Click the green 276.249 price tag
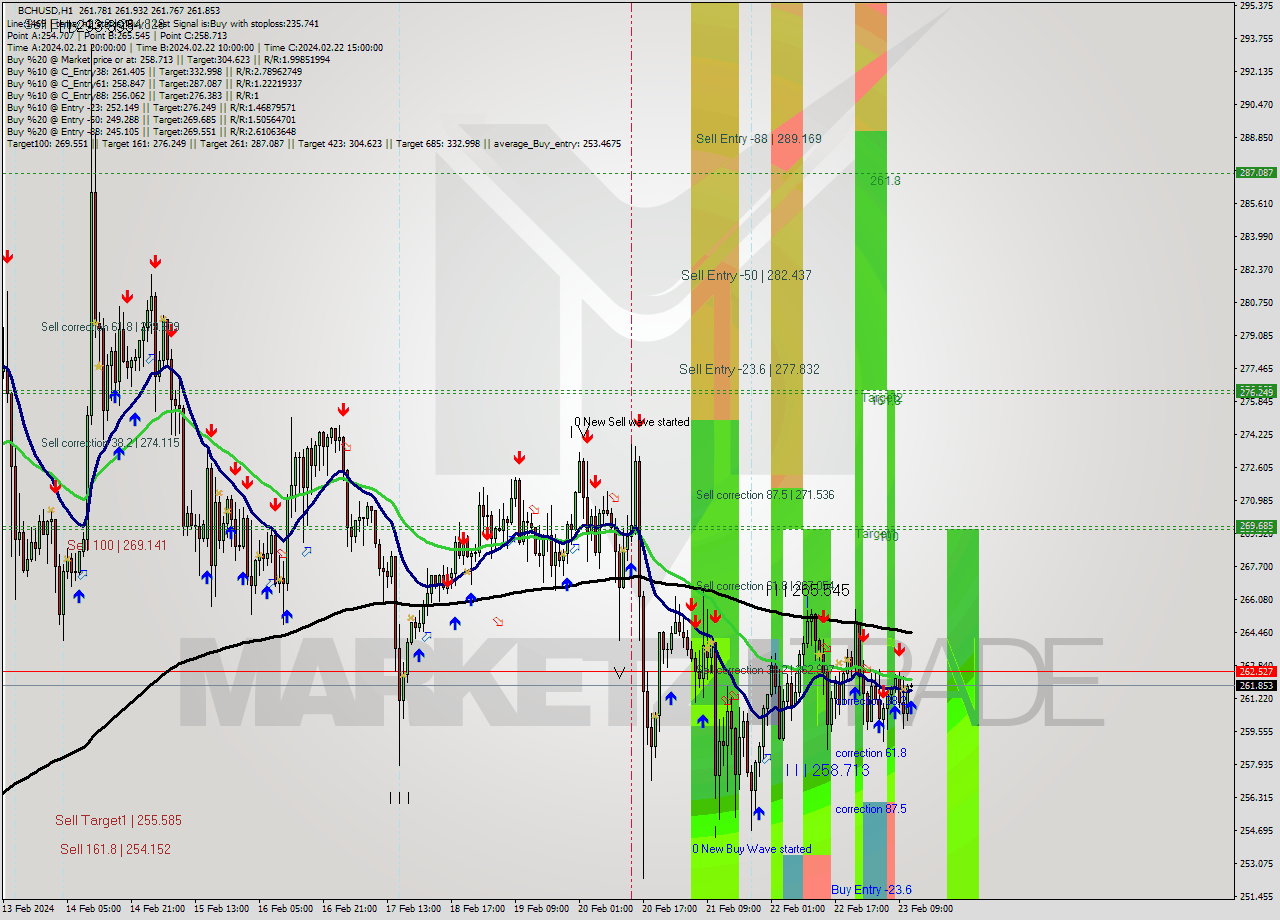Viewport: 1280px width, 920px height. (1256, 391)
